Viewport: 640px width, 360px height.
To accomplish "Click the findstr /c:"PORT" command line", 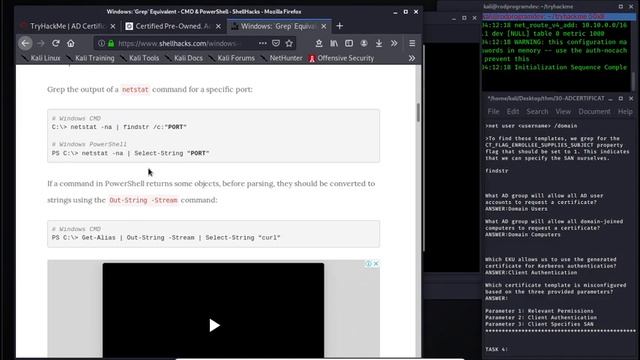I will click(x=119, y=127).
